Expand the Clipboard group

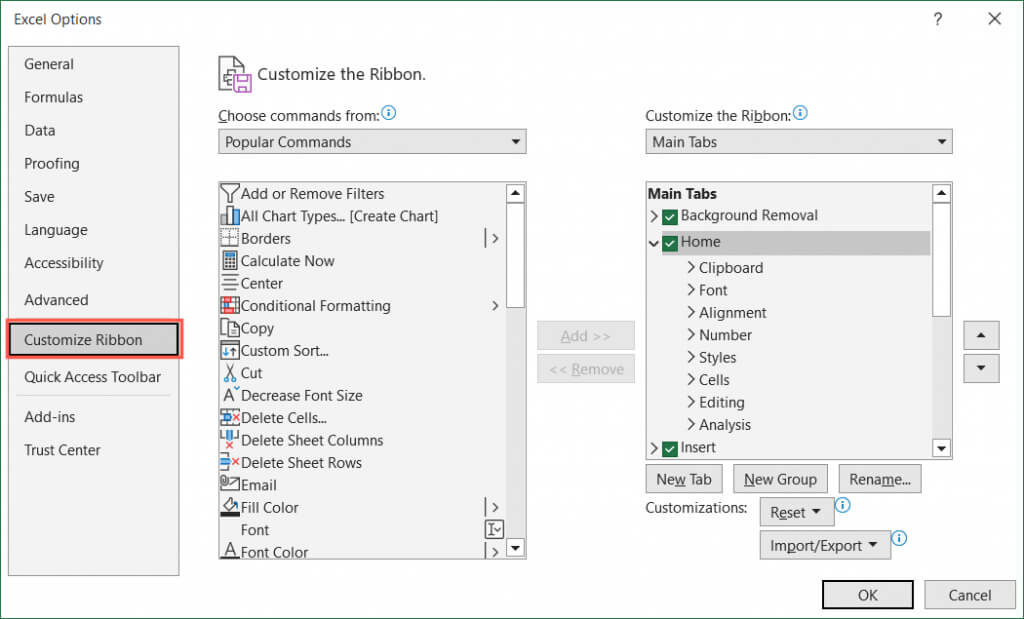coord(691,268)
